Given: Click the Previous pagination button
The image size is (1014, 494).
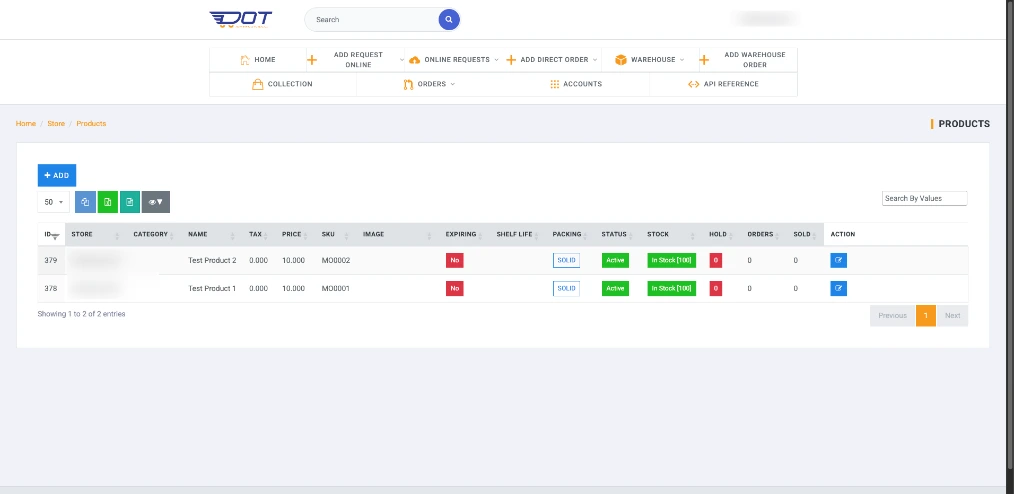Looking at the screenshot, I should [892, 316].
